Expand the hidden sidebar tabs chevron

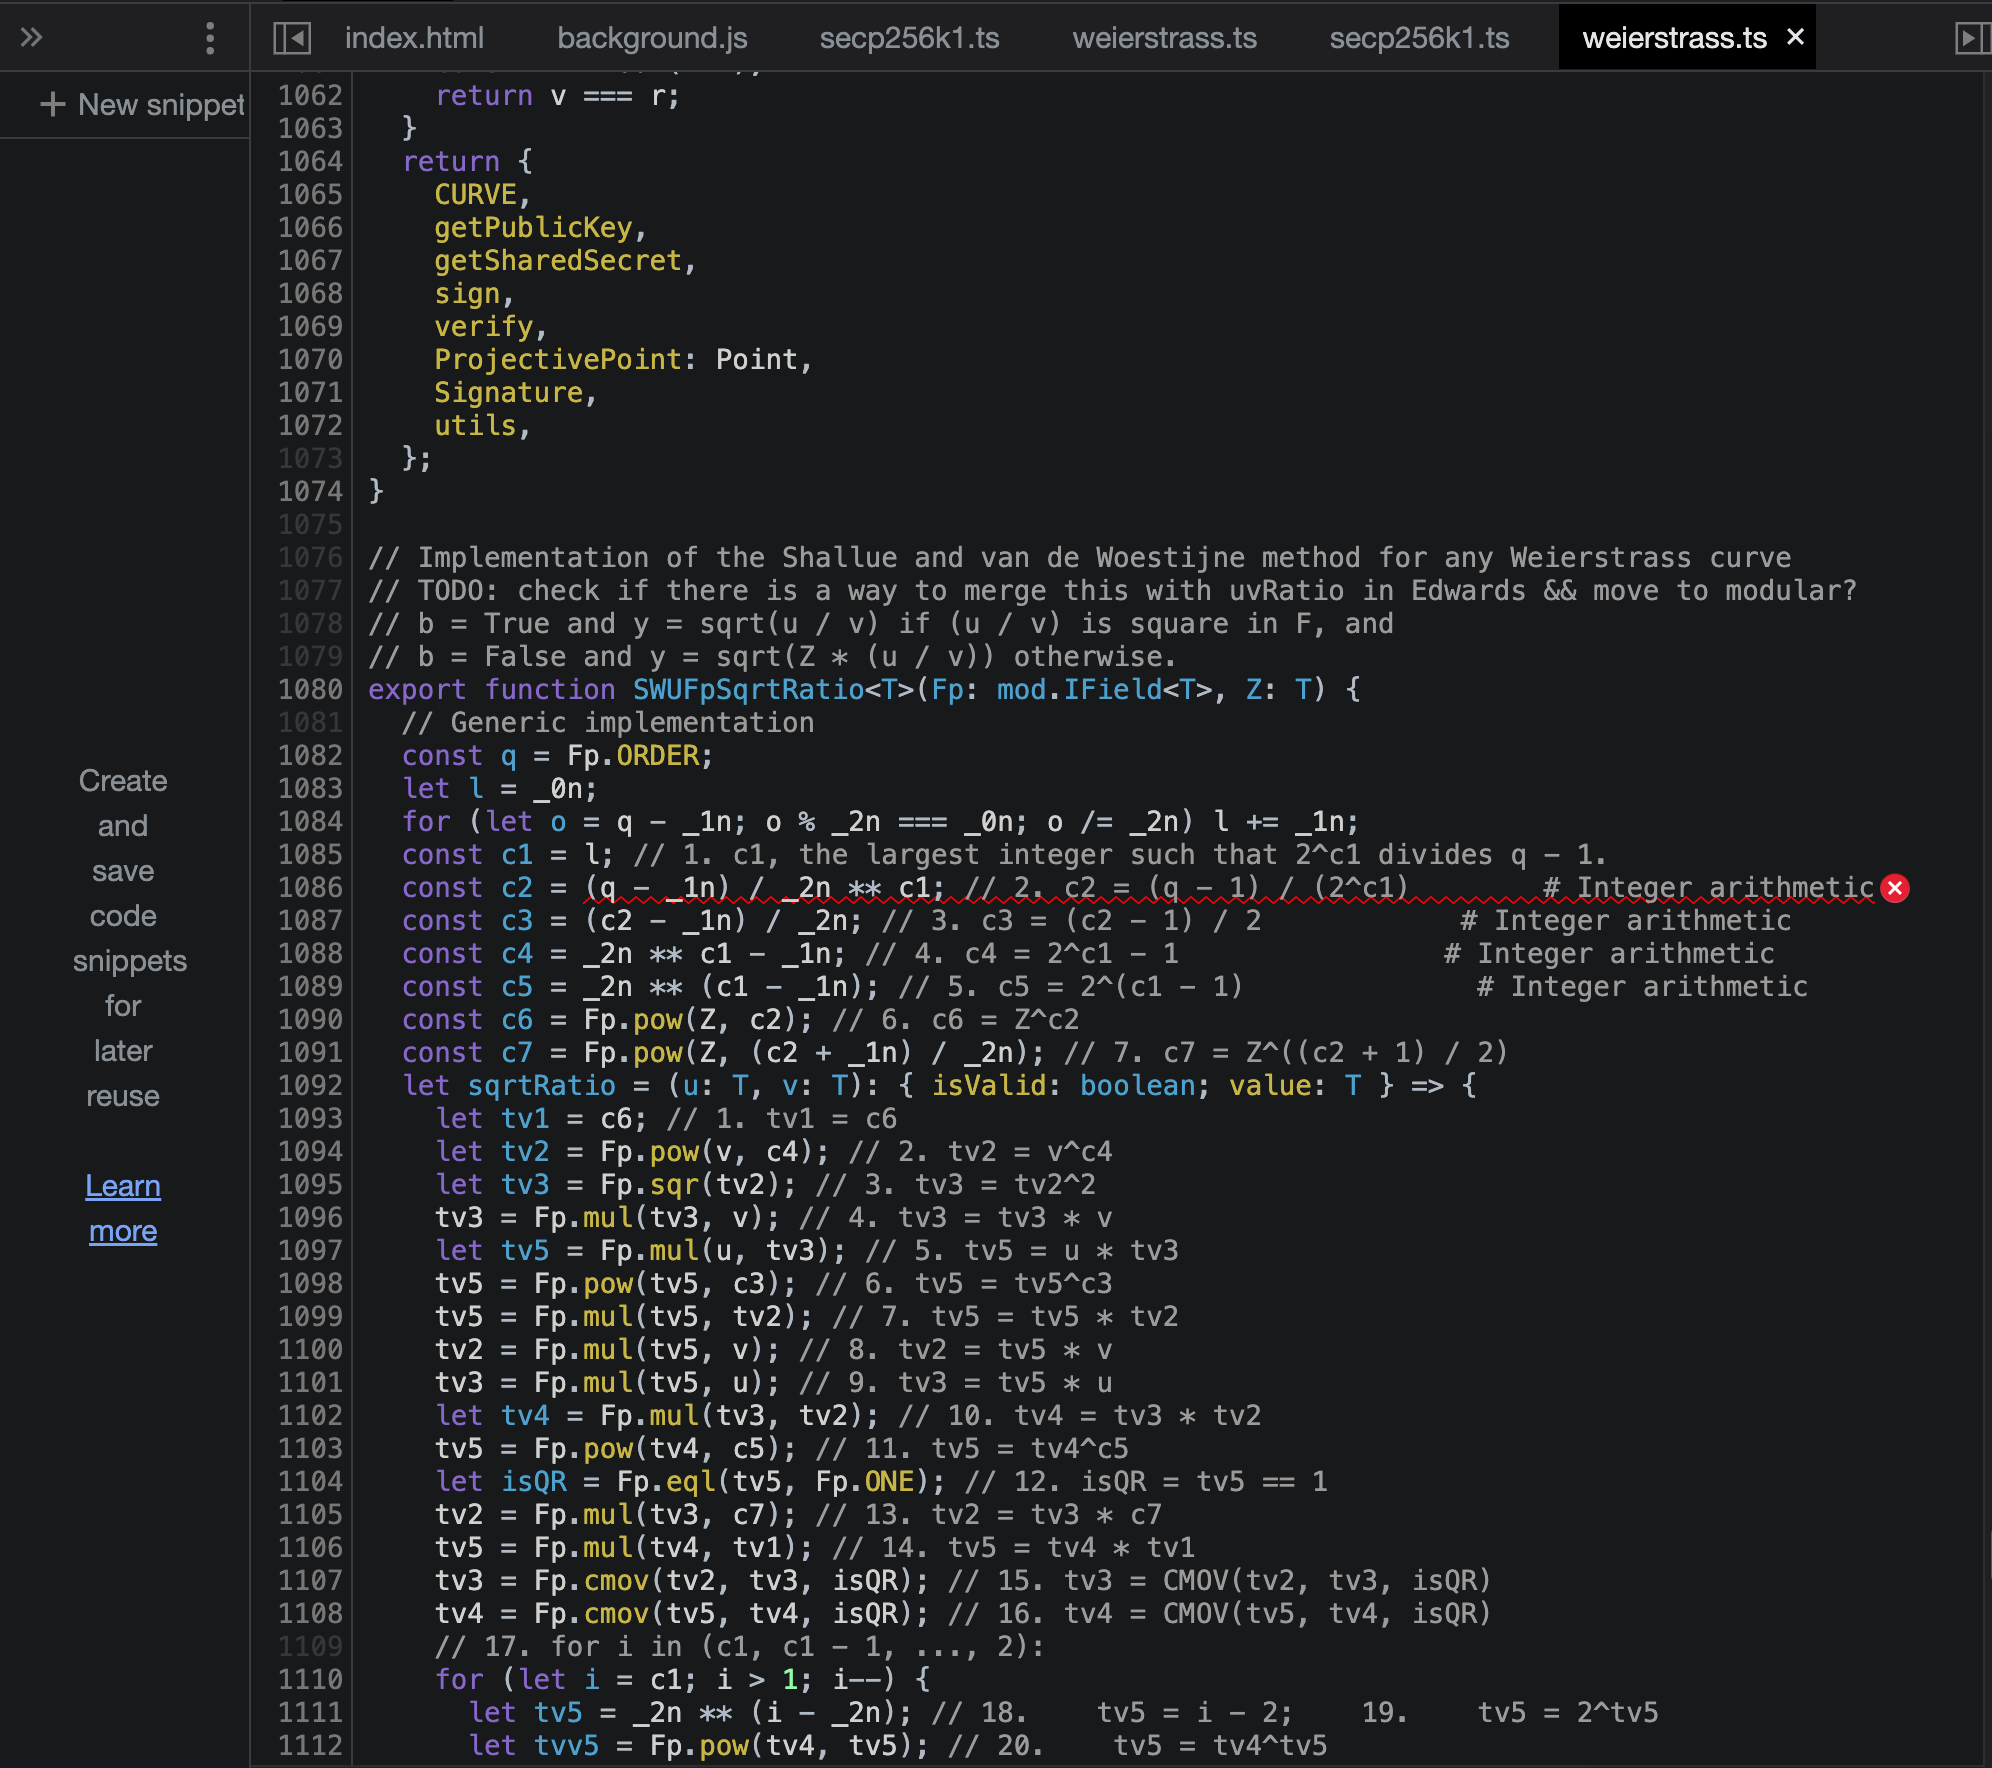(x=31, y=38)
